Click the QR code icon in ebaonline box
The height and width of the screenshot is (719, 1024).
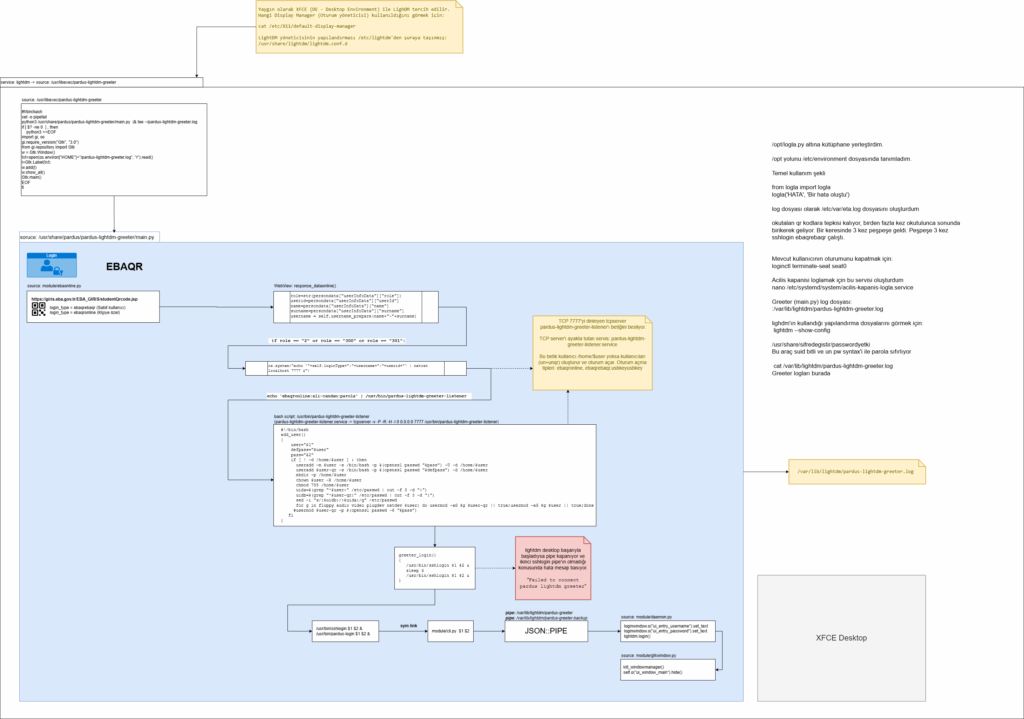(x=39, y=309)
